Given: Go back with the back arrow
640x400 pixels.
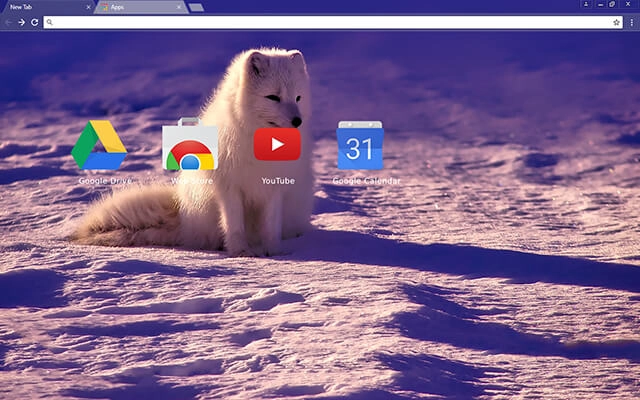Looking at the screenshot, I should click(x=9, y=22).
